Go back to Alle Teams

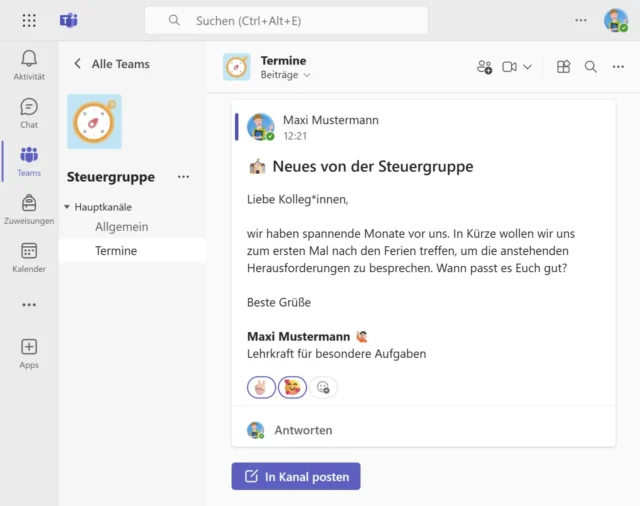[78, 64]
